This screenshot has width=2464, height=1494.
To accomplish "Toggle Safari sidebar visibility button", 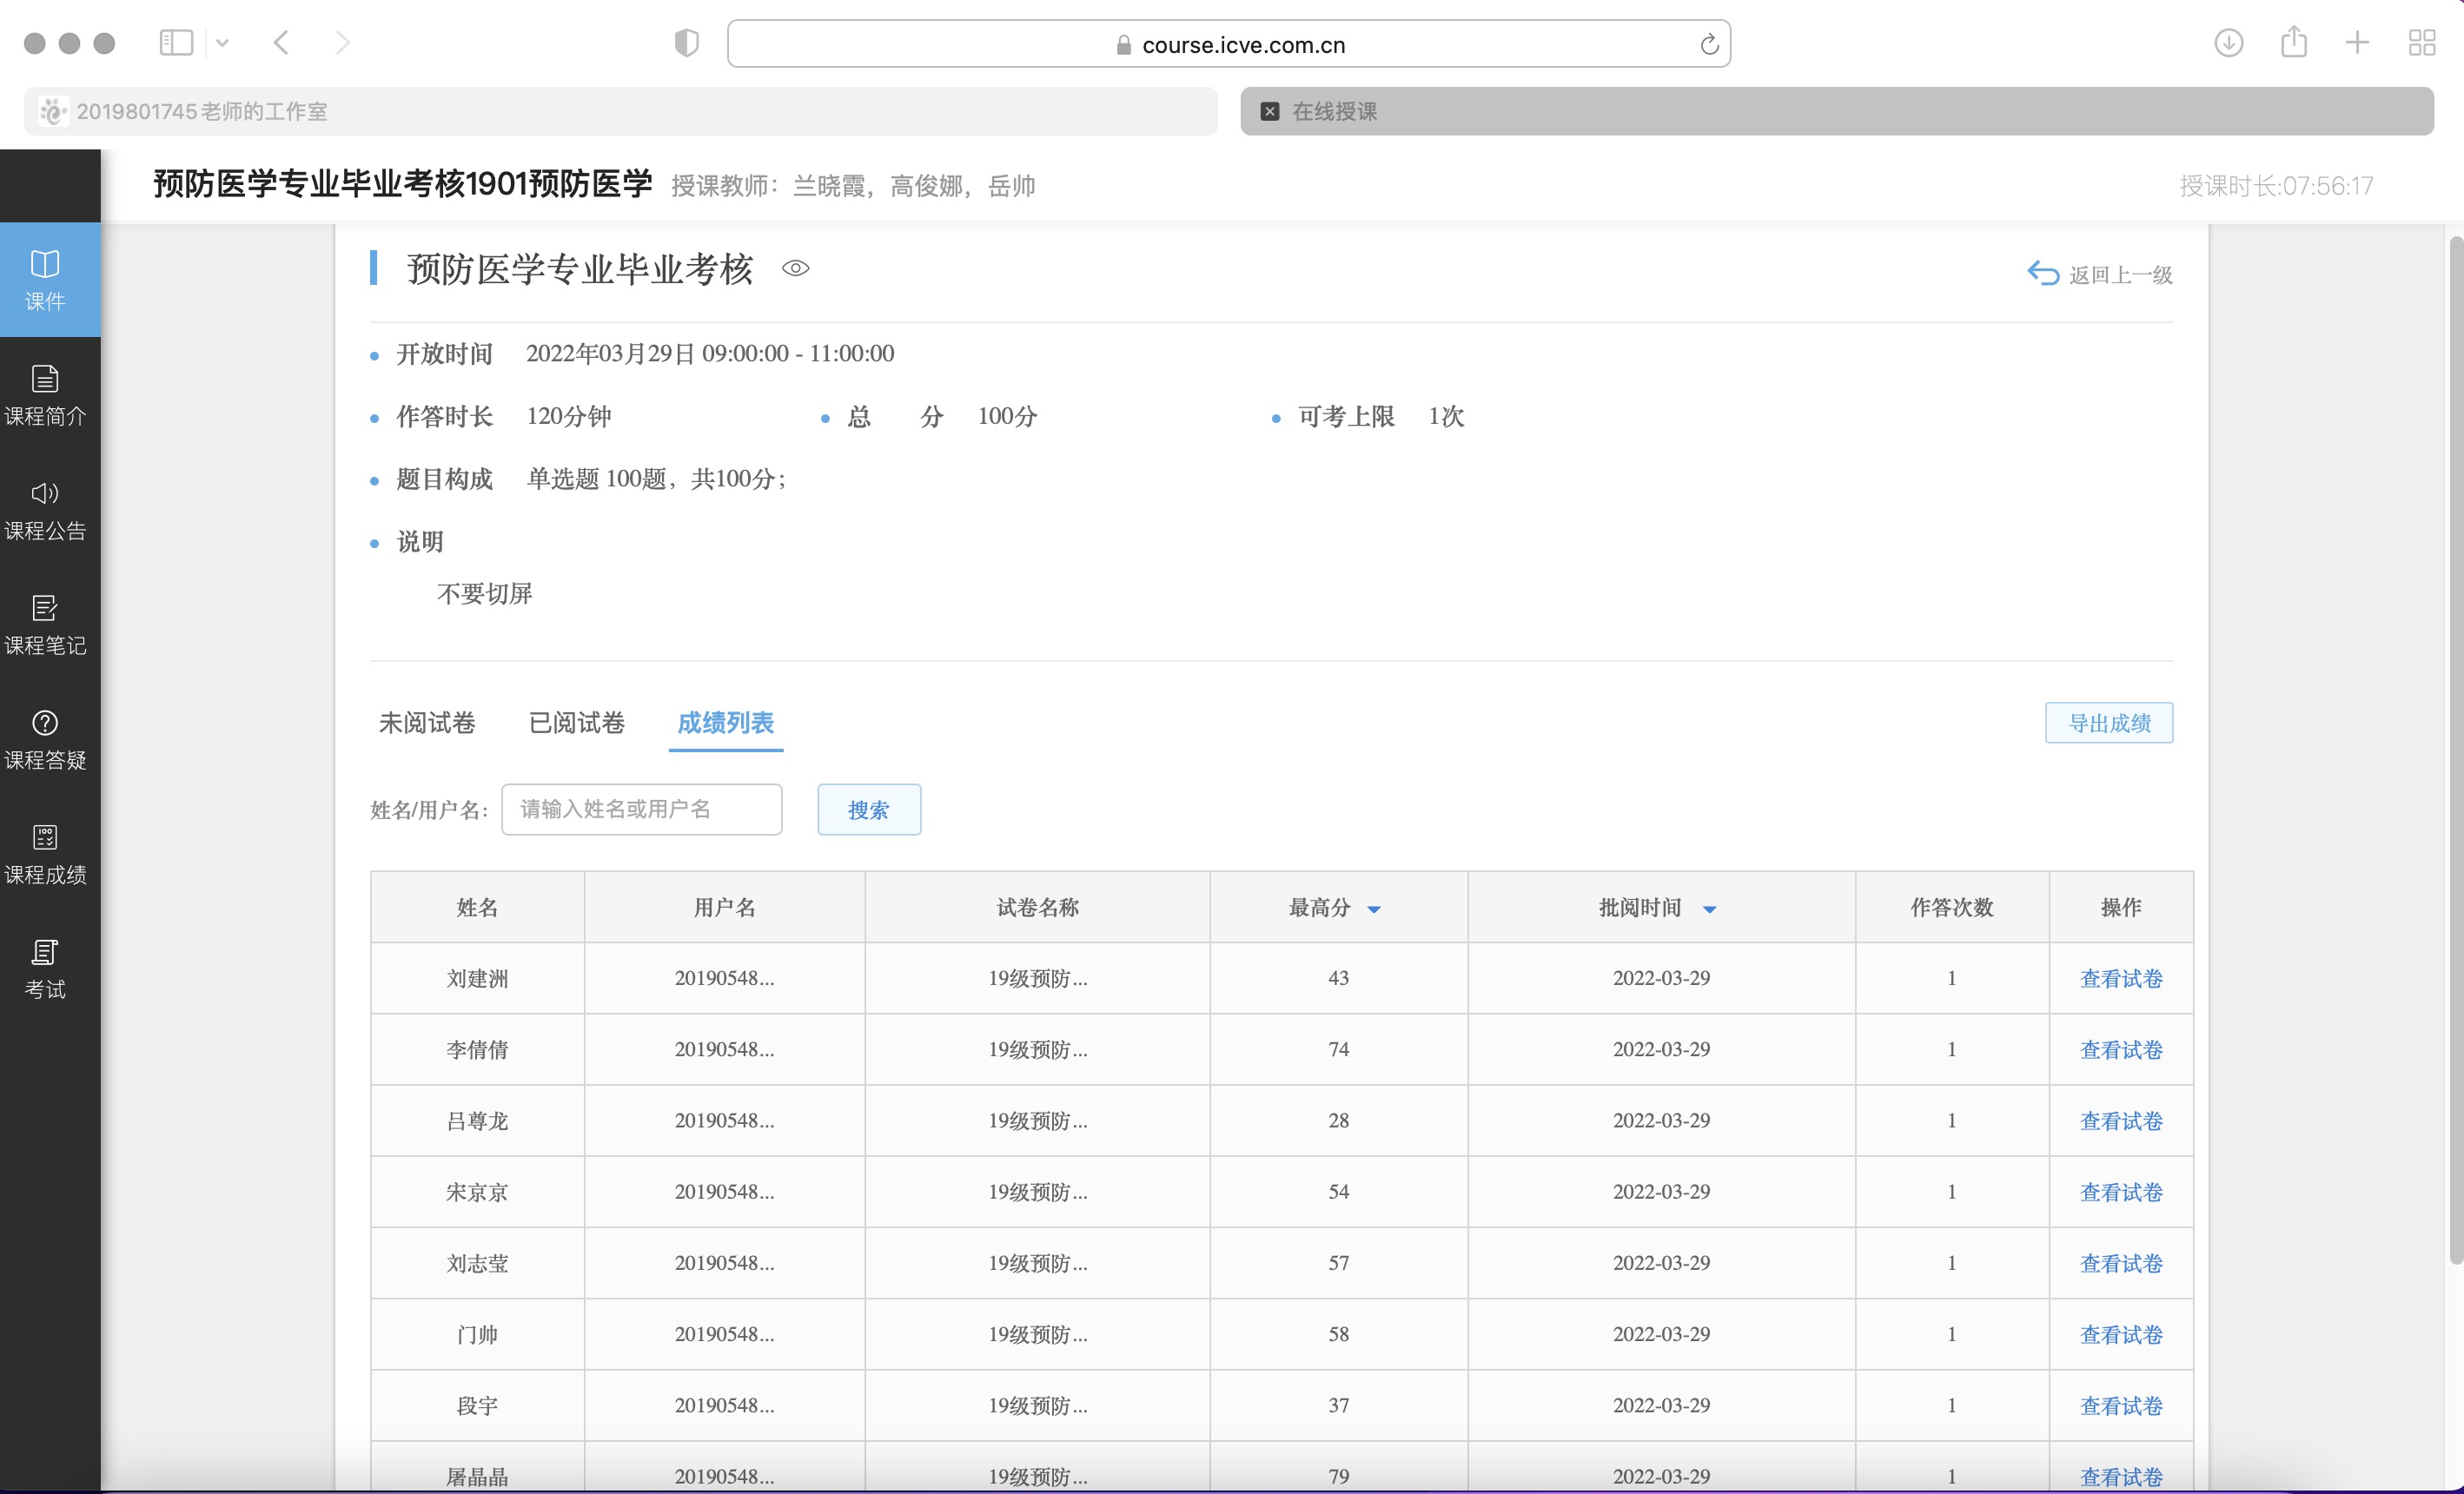I will [x=176, y=43].
